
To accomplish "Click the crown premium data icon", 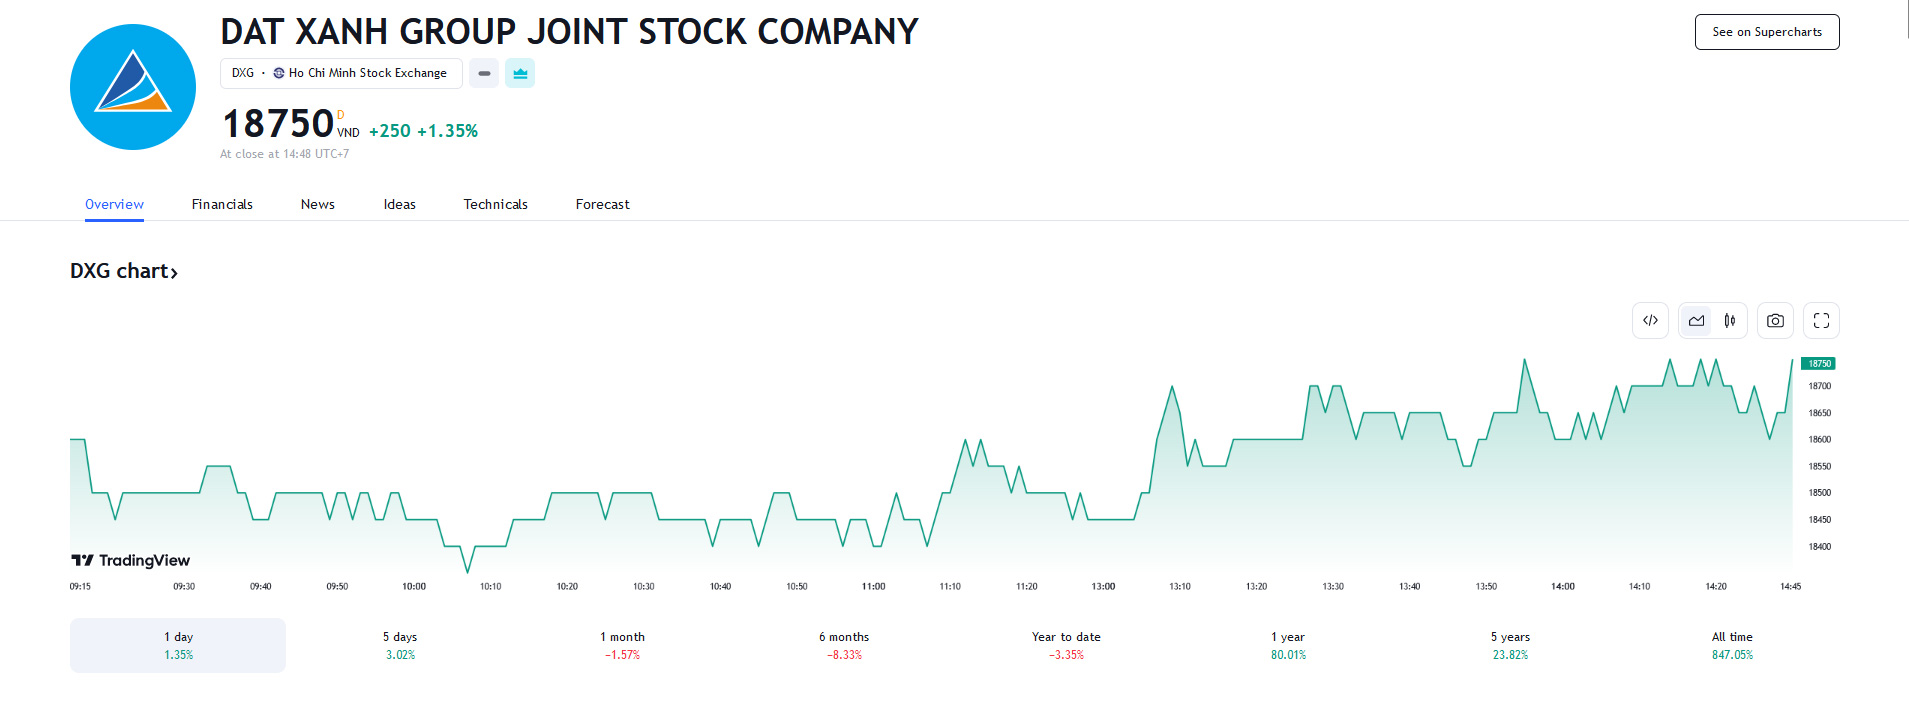I will [x=520, y=73].
